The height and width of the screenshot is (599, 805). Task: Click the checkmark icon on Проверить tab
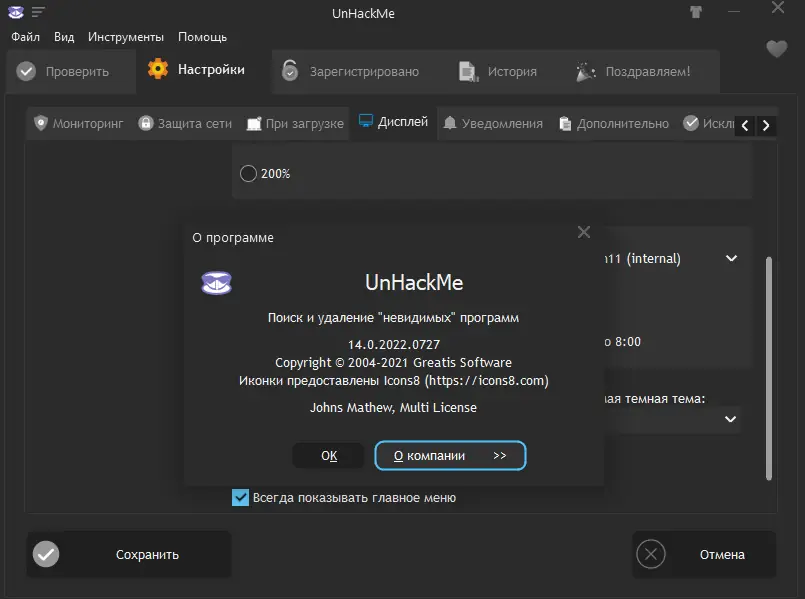click(x=26, y=71)
